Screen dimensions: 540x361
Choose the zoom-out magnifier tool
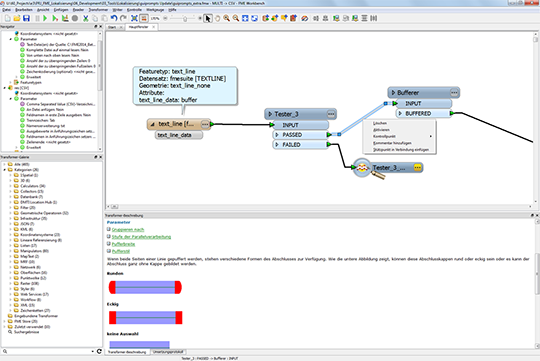(x=236, y=18)
